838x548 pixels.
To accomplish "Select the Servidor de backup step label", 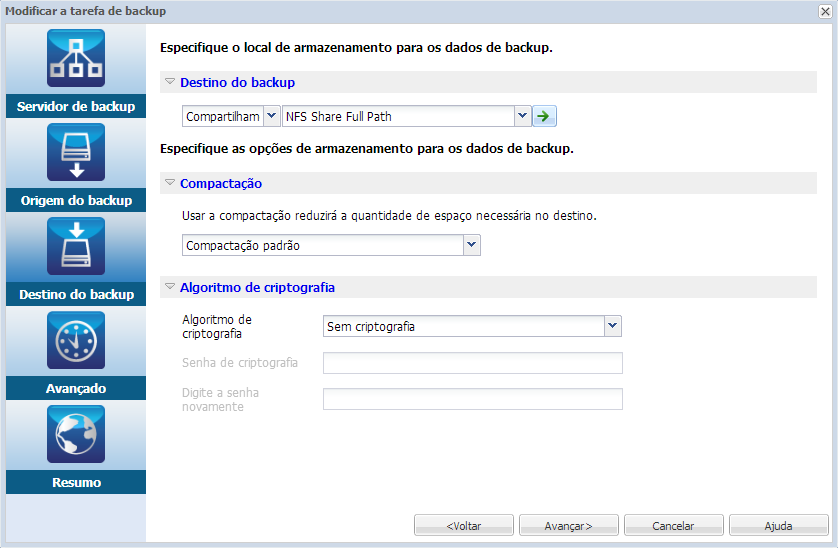I will click(76, 106).
